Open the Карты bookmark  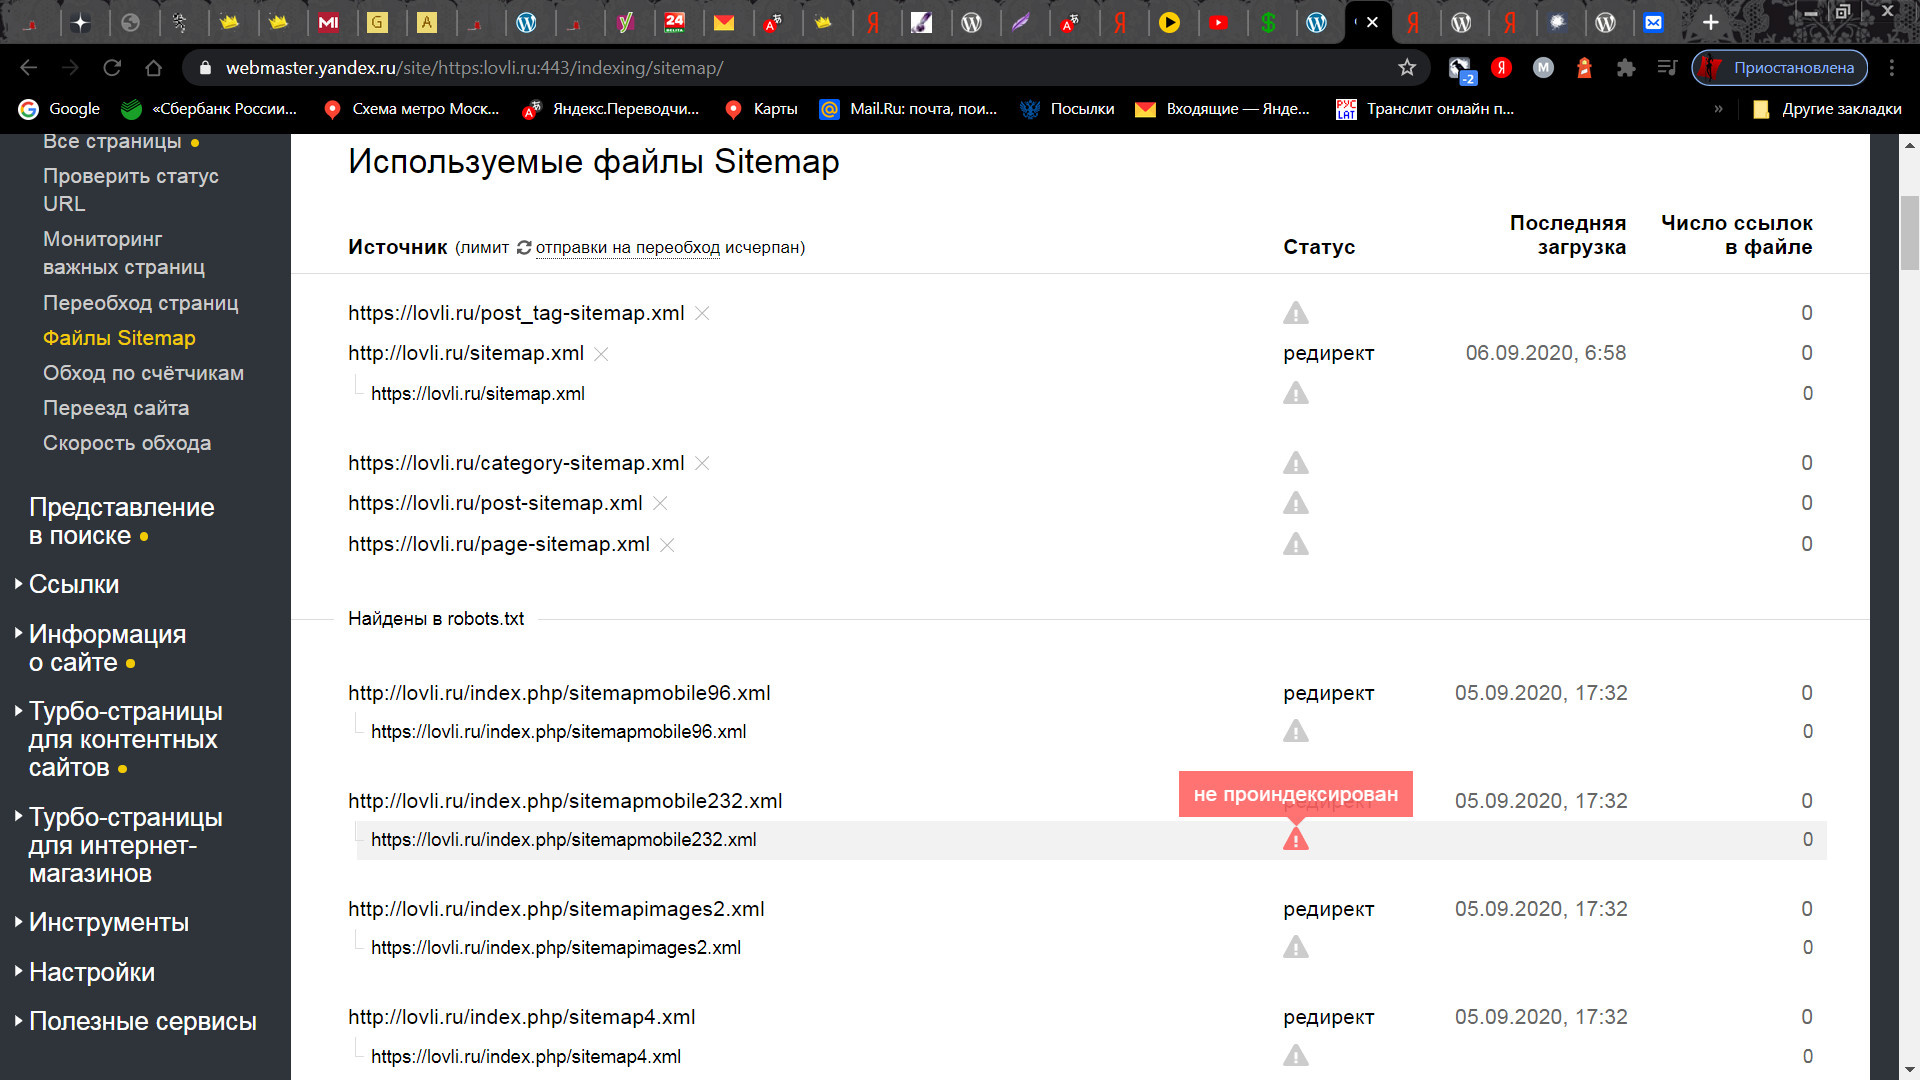click(761, 109)
